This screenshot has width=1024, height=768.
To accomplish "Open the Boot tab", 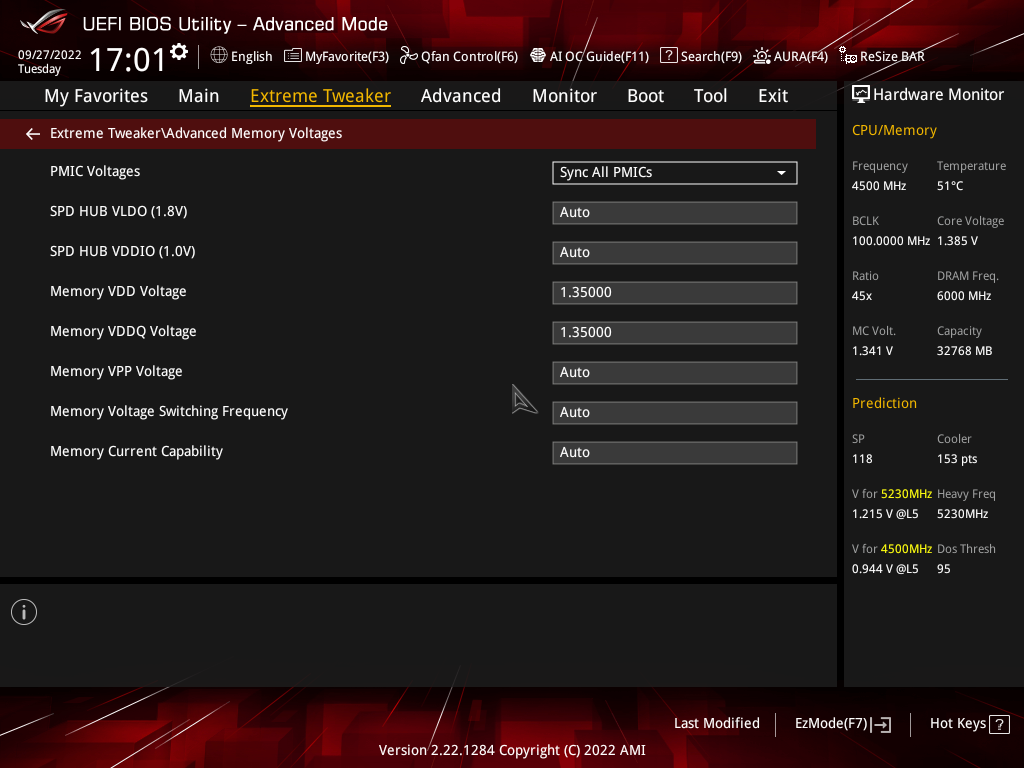I will coord(645,96).
